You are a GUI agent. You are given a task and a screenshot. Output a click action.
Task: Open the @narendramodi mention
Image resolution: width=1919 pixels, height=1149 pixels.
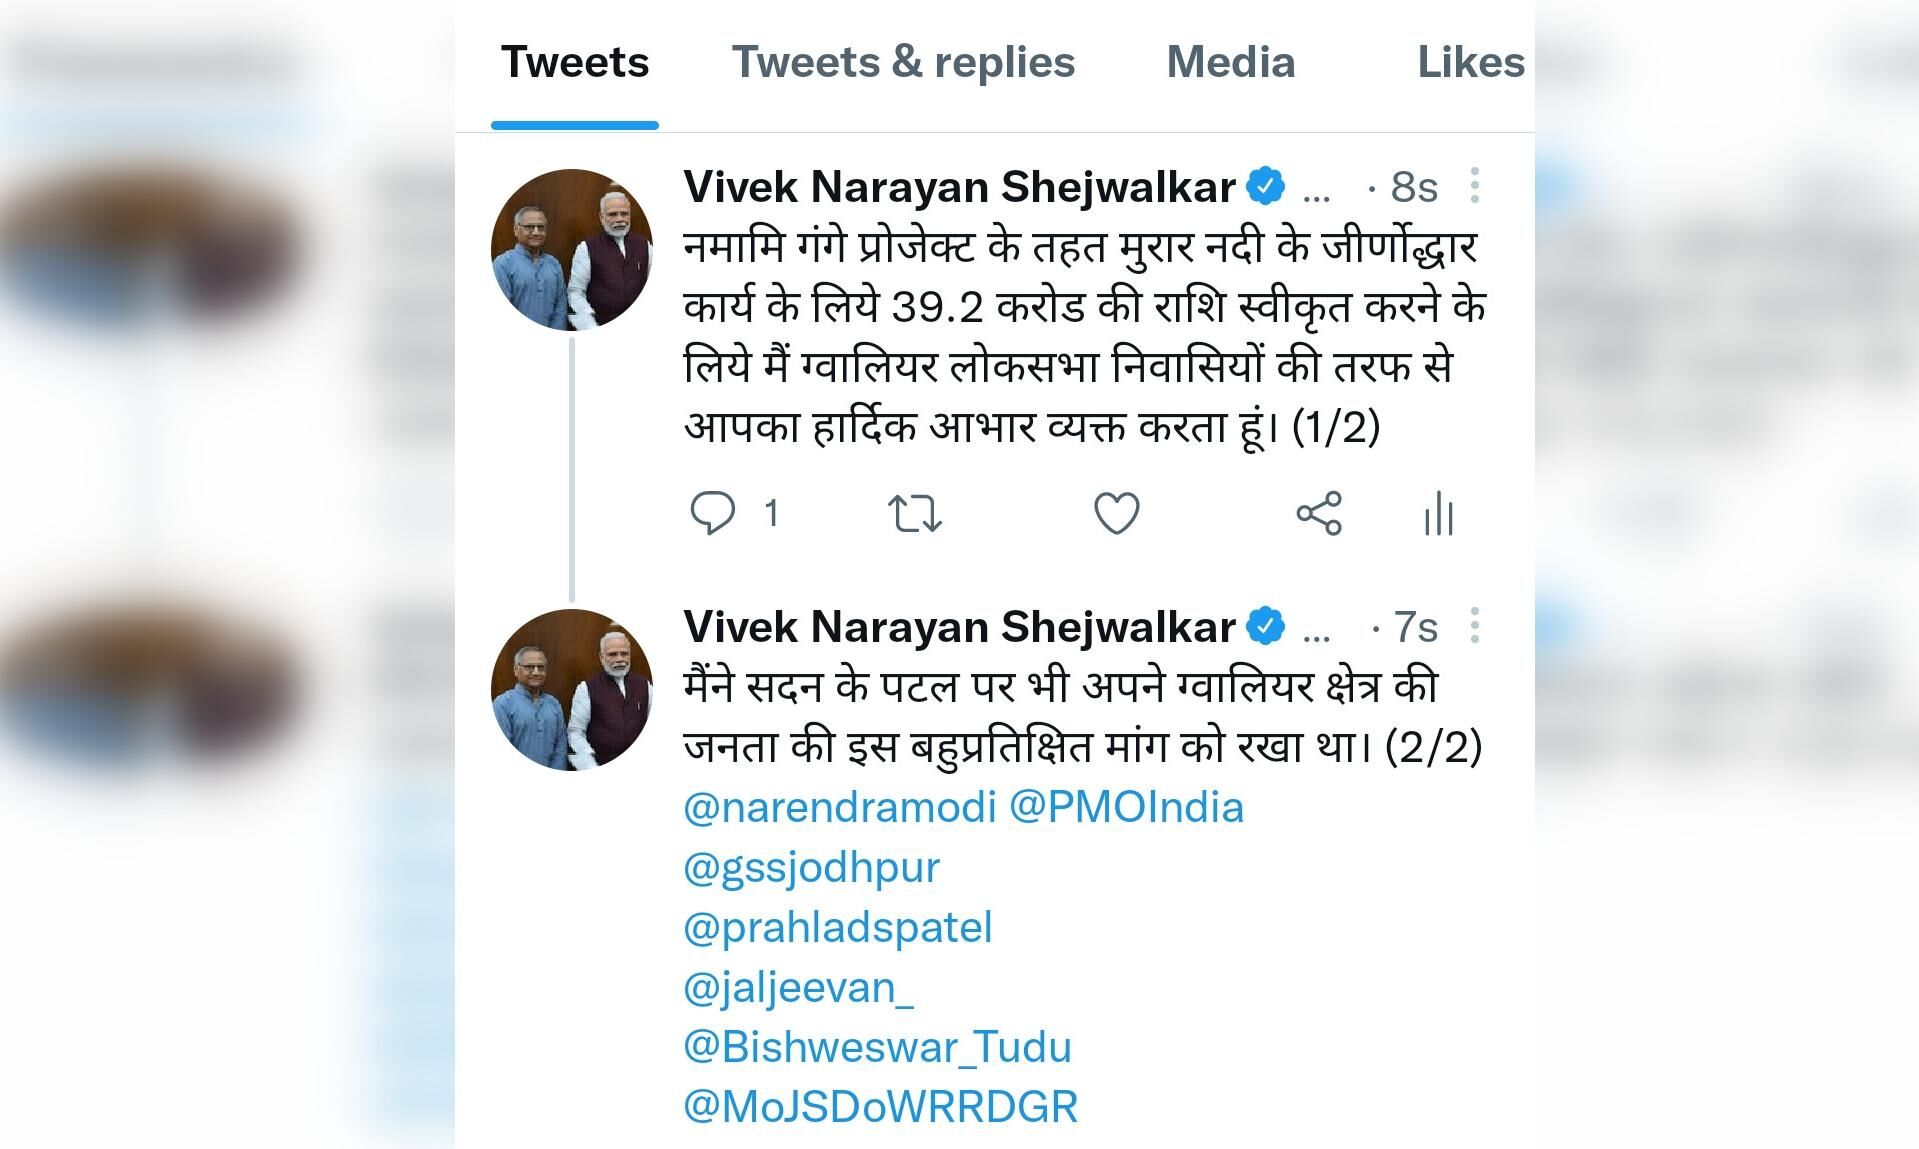coord(840,807)
